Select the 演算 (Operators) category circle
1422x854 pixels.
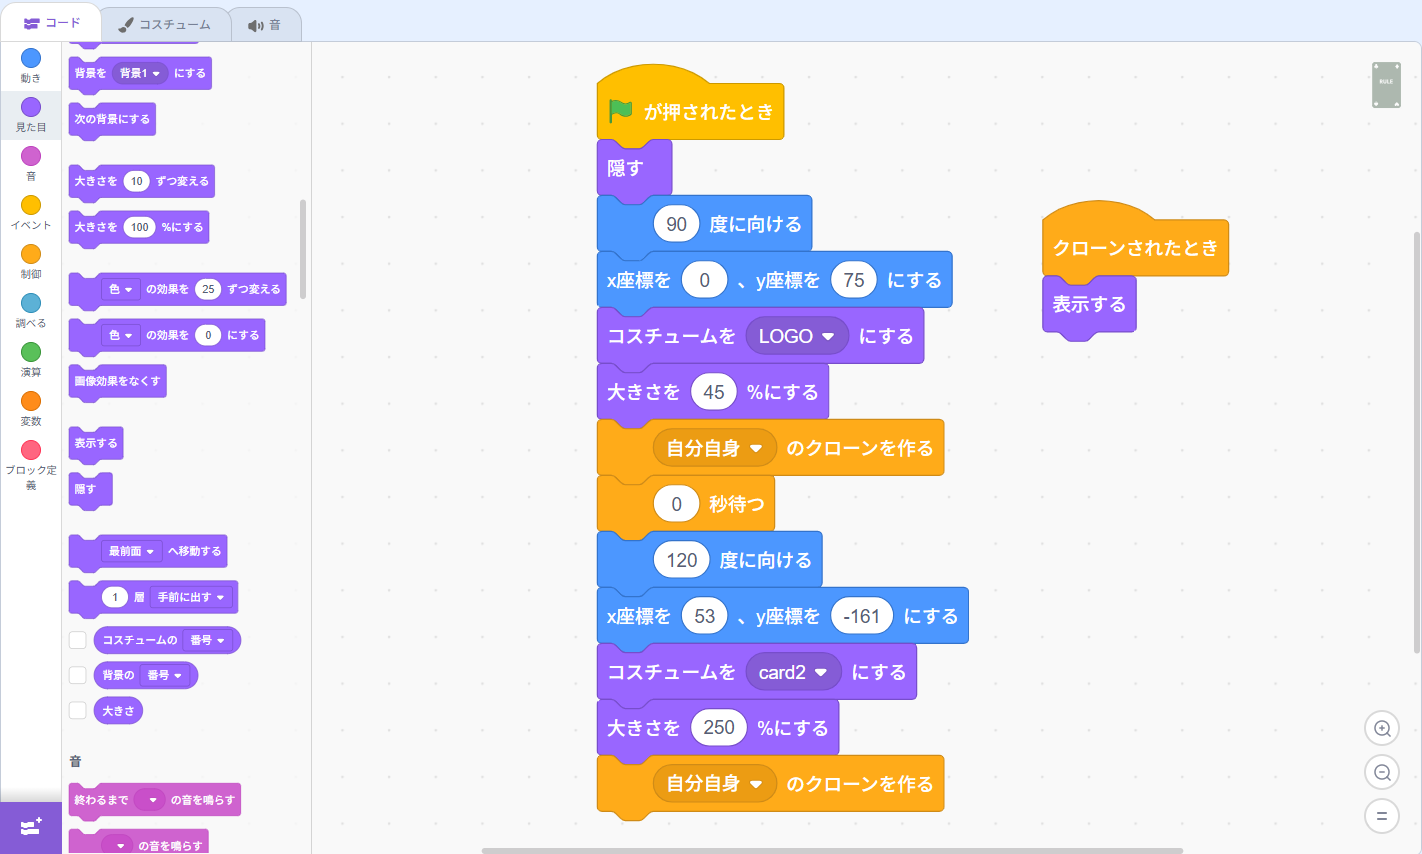click(31, 352)
